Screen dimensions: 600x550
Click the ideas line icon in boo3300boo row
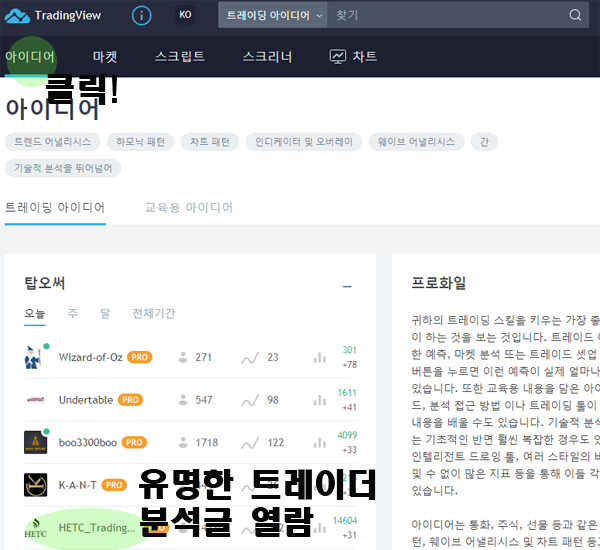[250, 443]
